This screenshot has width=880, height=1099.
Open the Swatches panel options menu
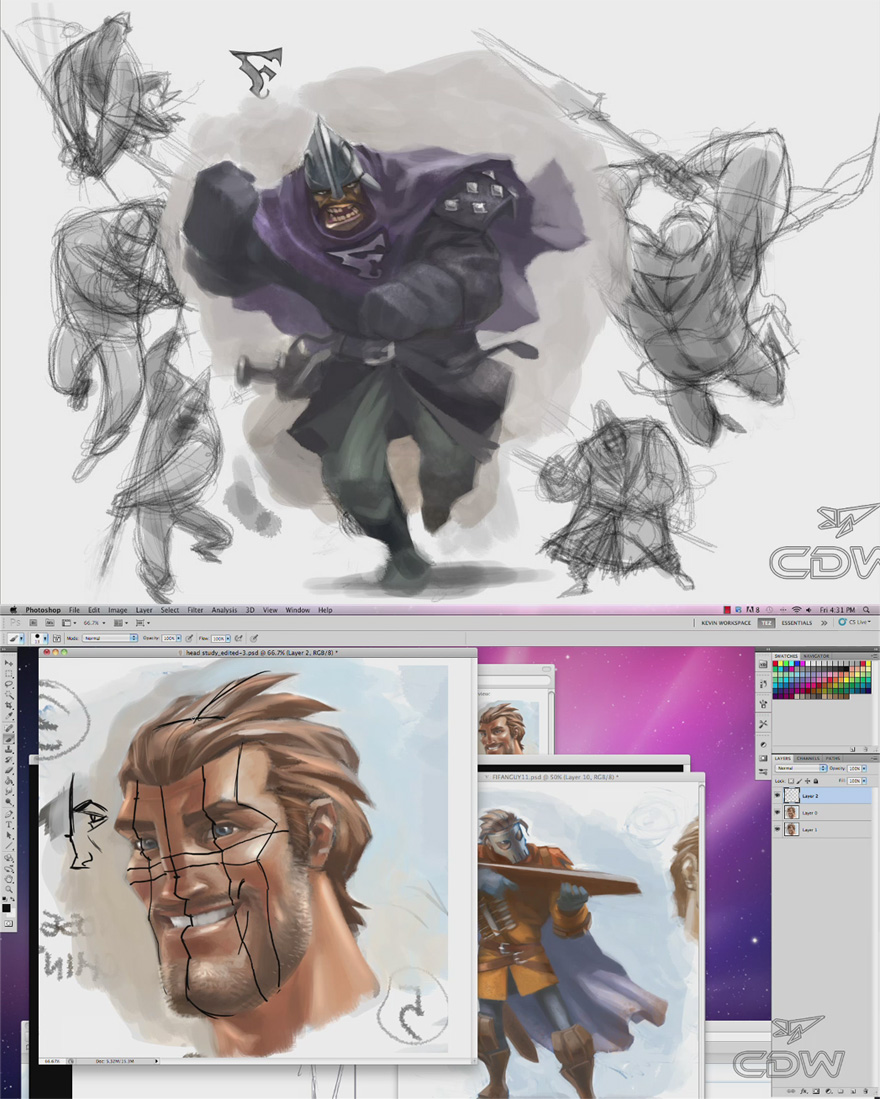coord(874,656)
